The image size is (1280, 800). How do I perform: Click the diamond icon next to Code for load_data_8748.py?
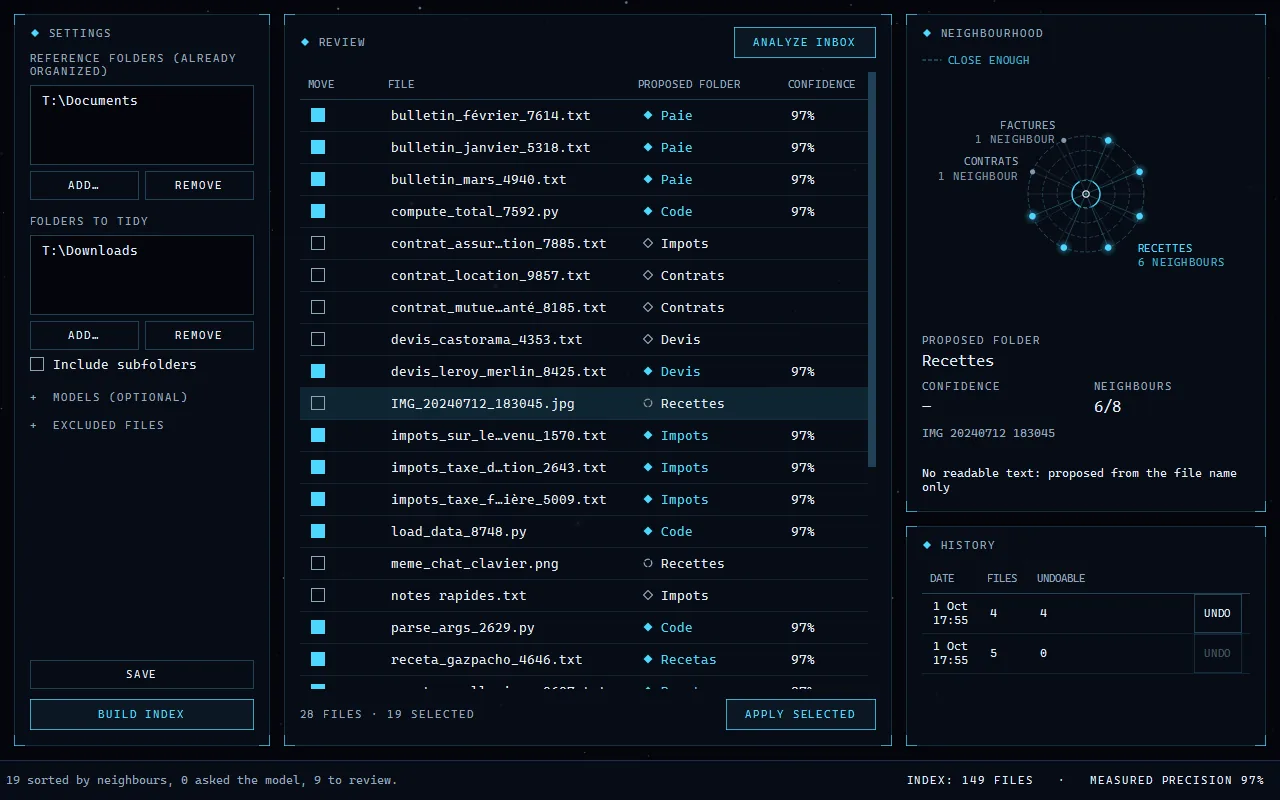click(648, 531)
